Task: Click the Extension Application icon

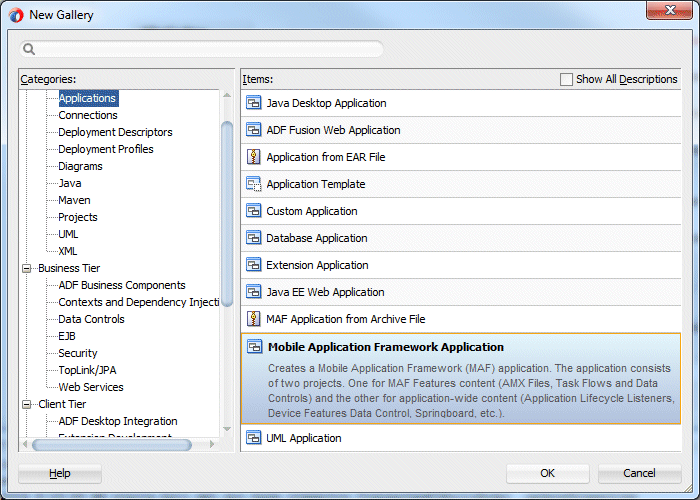Action: tap(254, 265)
